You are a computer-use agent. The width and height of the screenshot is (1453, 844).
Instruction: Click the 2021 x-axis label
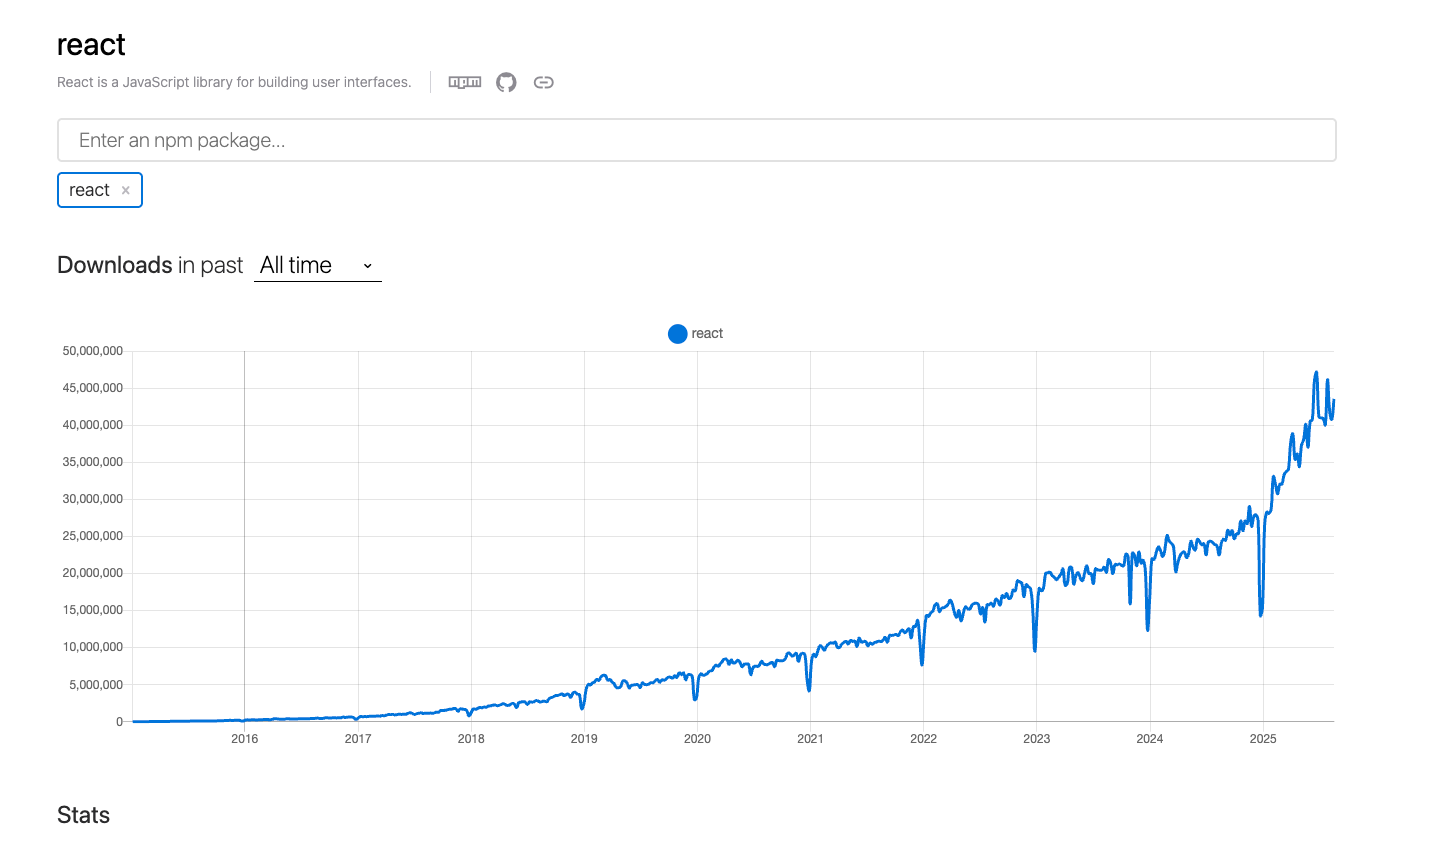(x=810, y=739)
